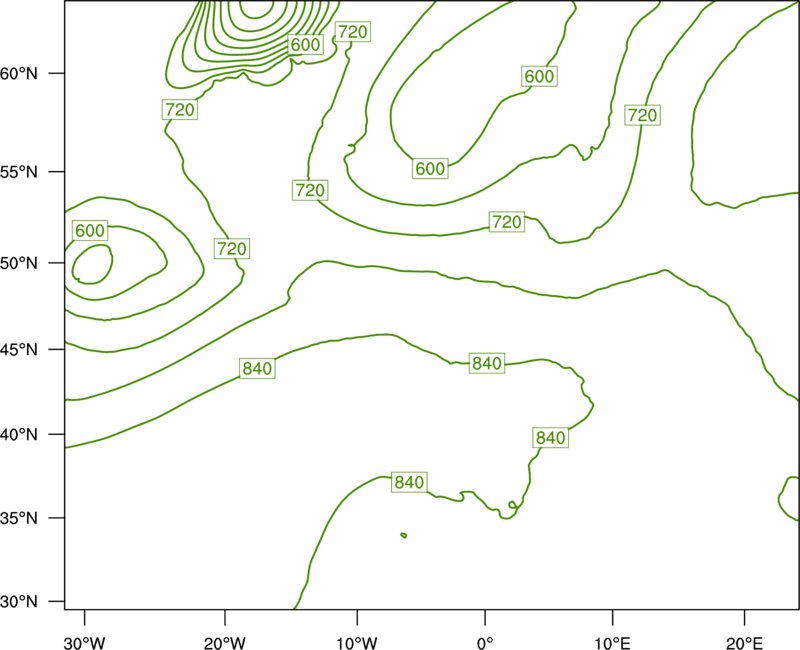Select the 45°N latitude axis label
Screen dimensions: 800x650
pyautogui.click(x=19, y=349)
